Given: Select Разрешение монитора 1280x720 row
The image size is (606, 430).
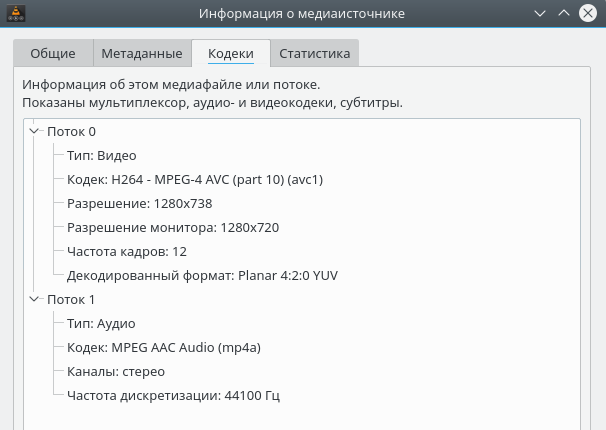Looking at the screenshot, I should (172, 227).
